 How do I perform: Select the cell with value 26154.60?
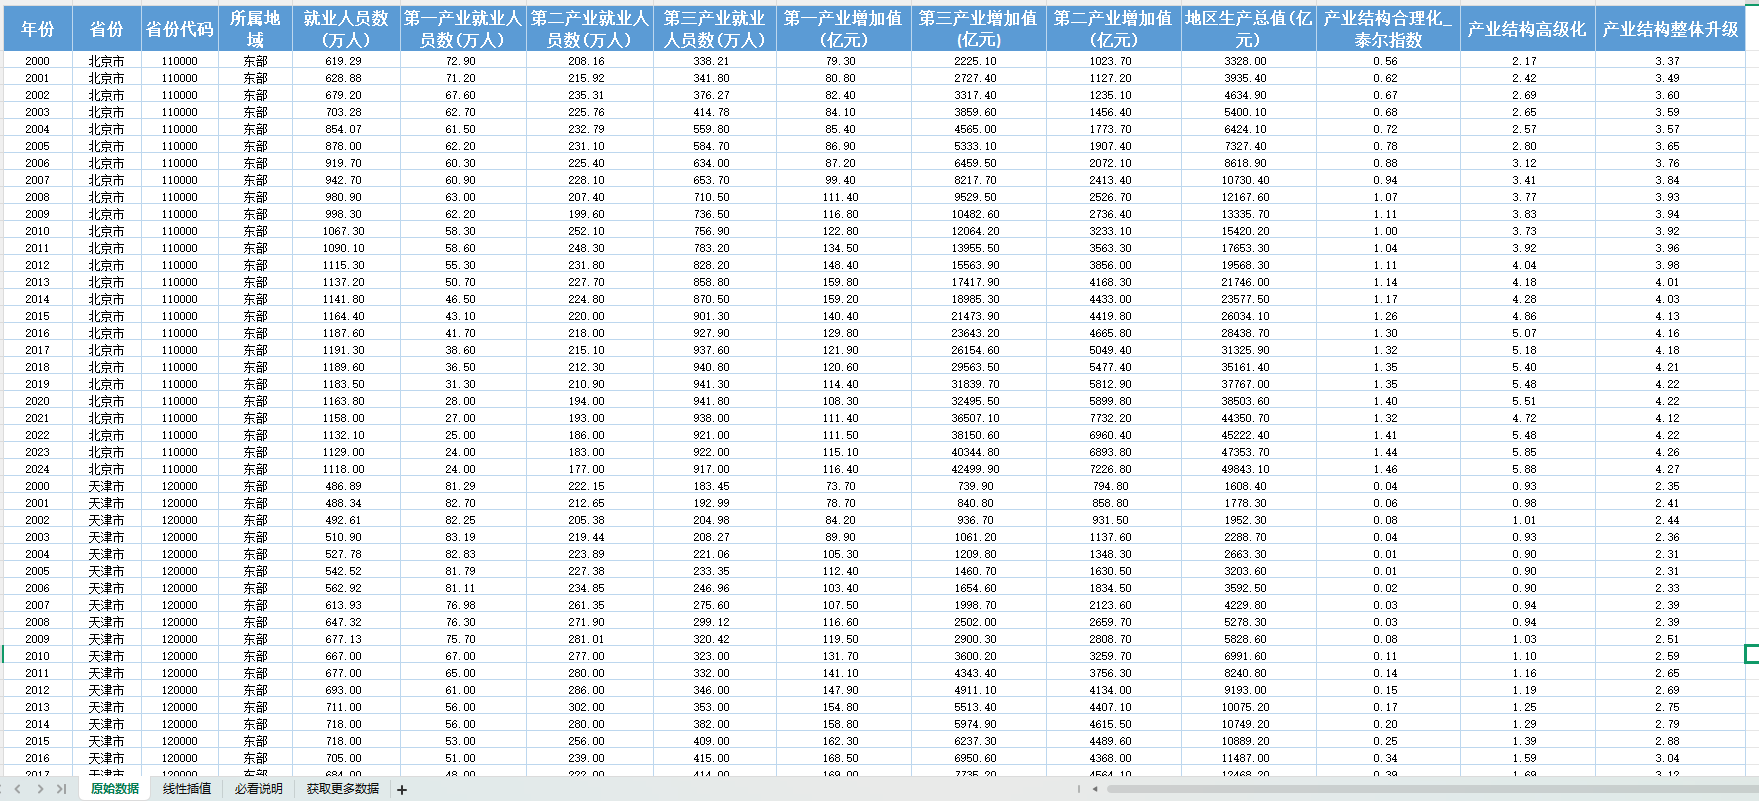(x=978, y=350)
